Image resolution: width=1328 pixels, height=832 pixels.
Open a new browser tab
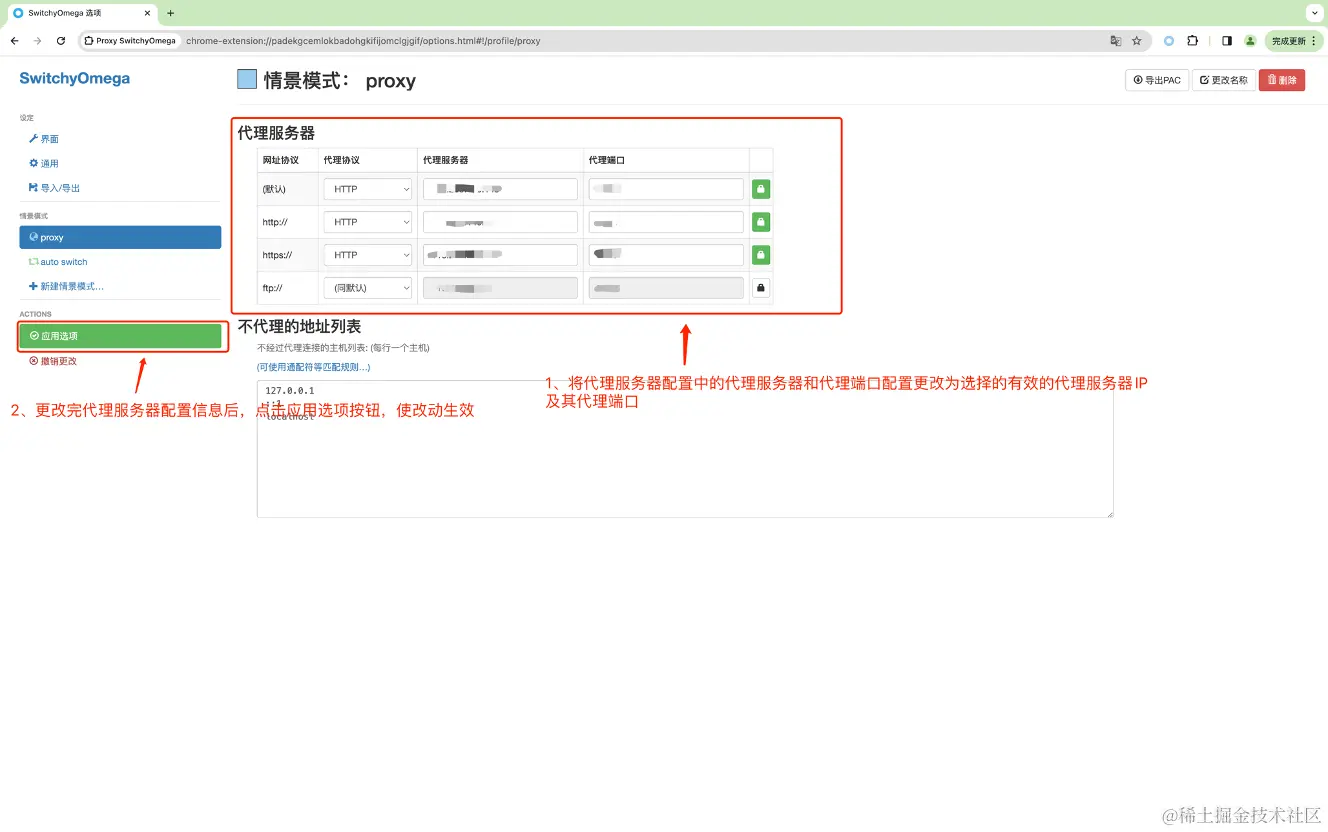[170, 13]
